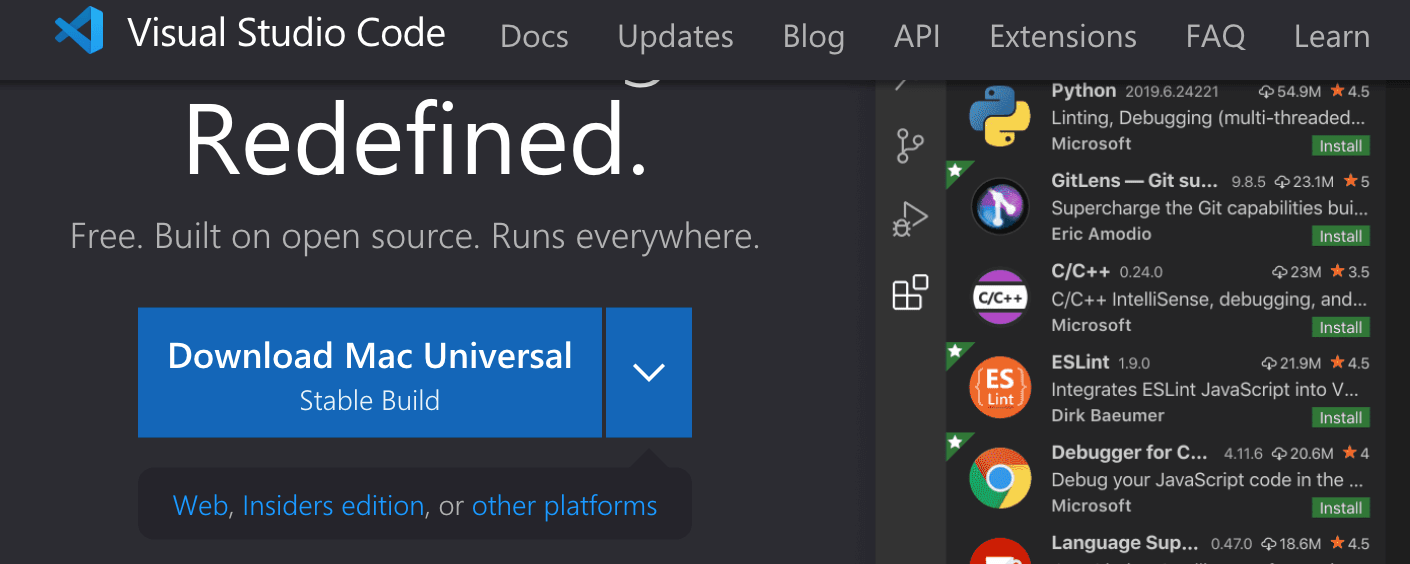This screenshot has width=1410, height=564.
Task: Install the GitLens extension
Action: click(x=1340, y=237)
